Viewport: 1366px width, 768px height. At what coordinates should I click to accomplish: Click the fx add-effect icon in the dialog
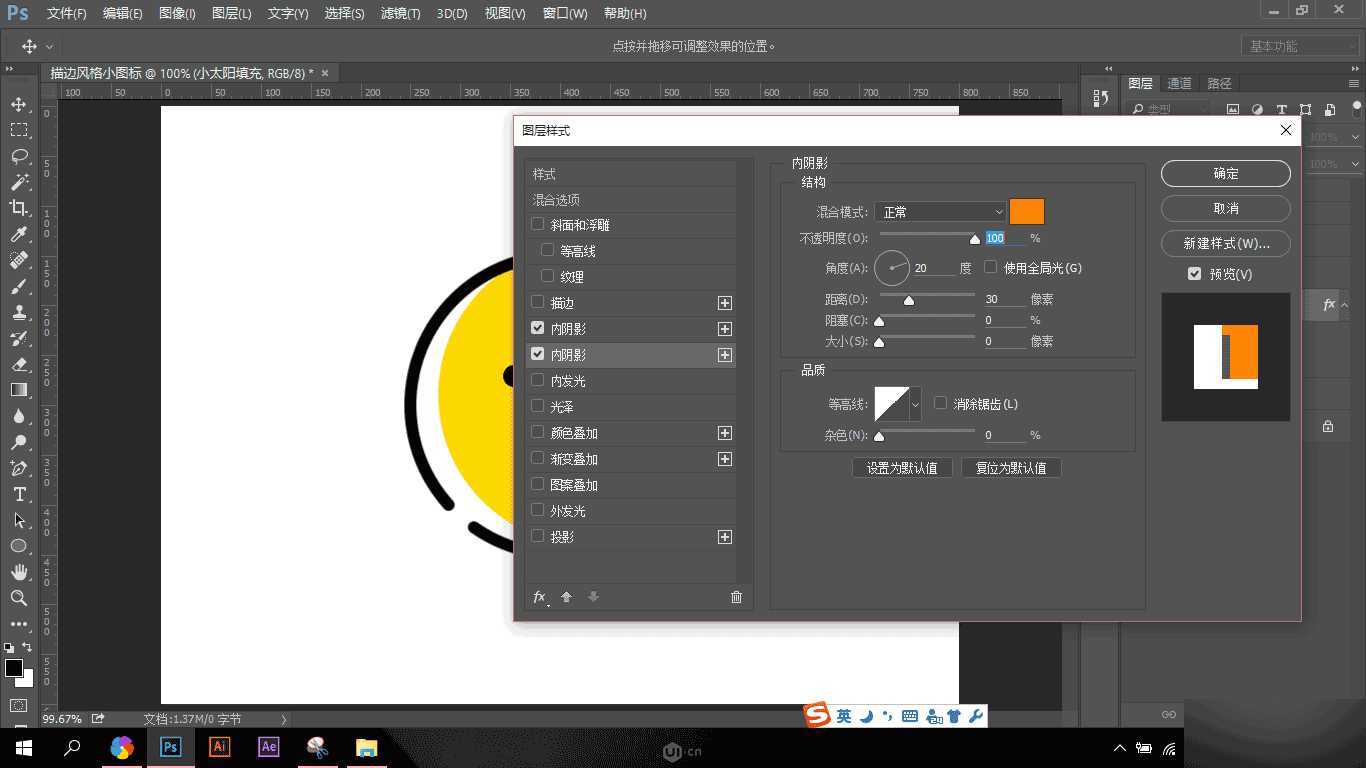[539, 597]
